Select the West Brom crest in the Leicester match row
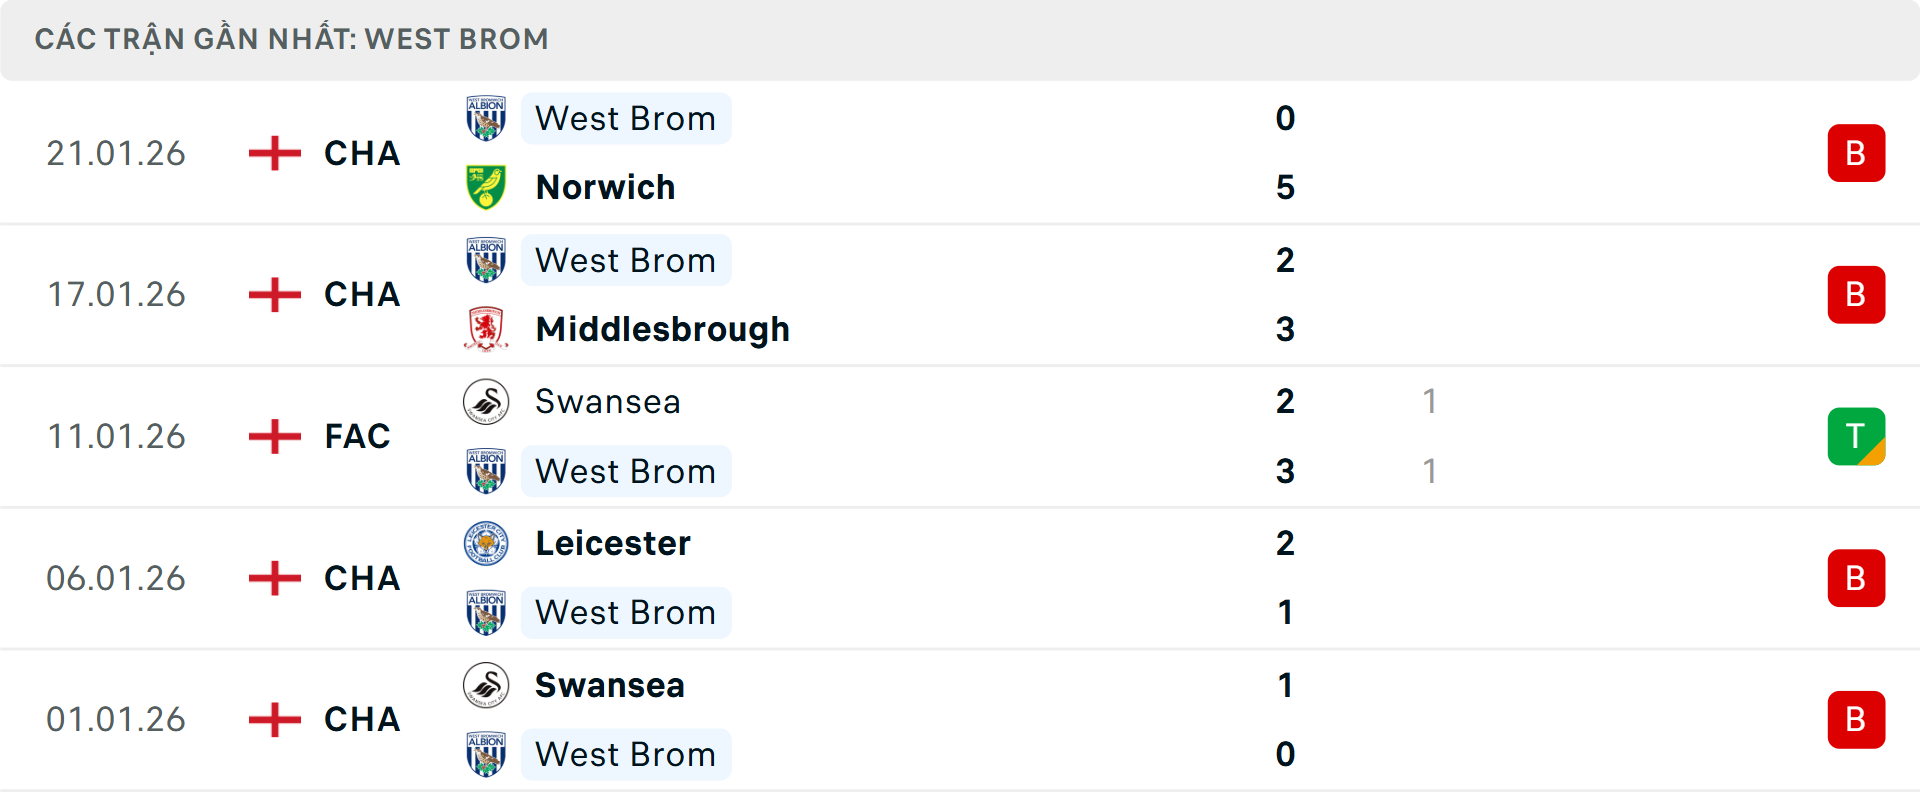Image resolution: width=1920 pixels, height=792 pixels. (x=486, y=612)
